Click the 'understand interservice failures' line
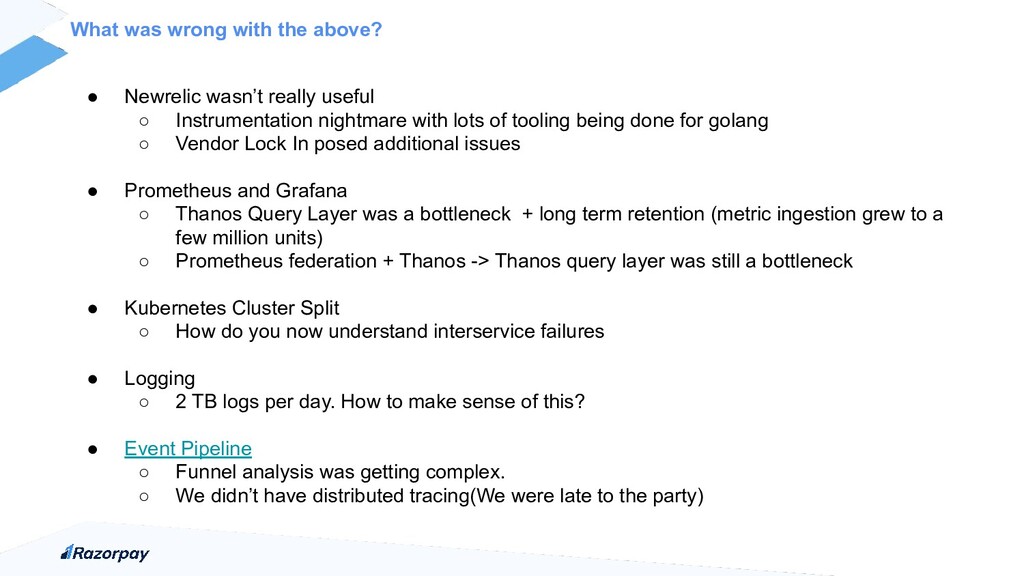This screenshot has height=576, width=1024. 389,332
